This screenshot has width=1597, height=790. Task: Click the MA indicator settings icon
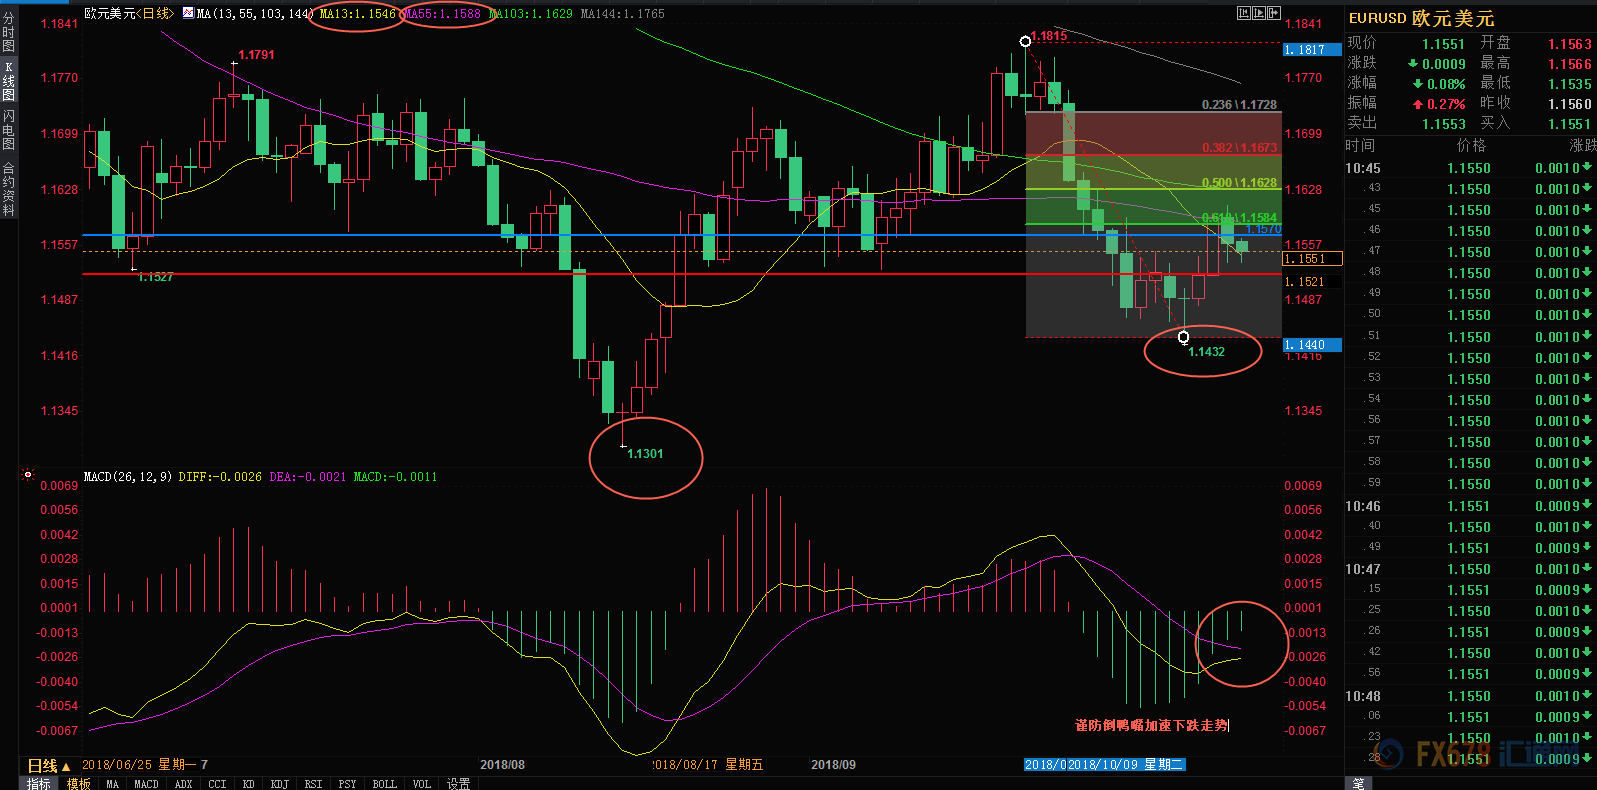point(188,13)
